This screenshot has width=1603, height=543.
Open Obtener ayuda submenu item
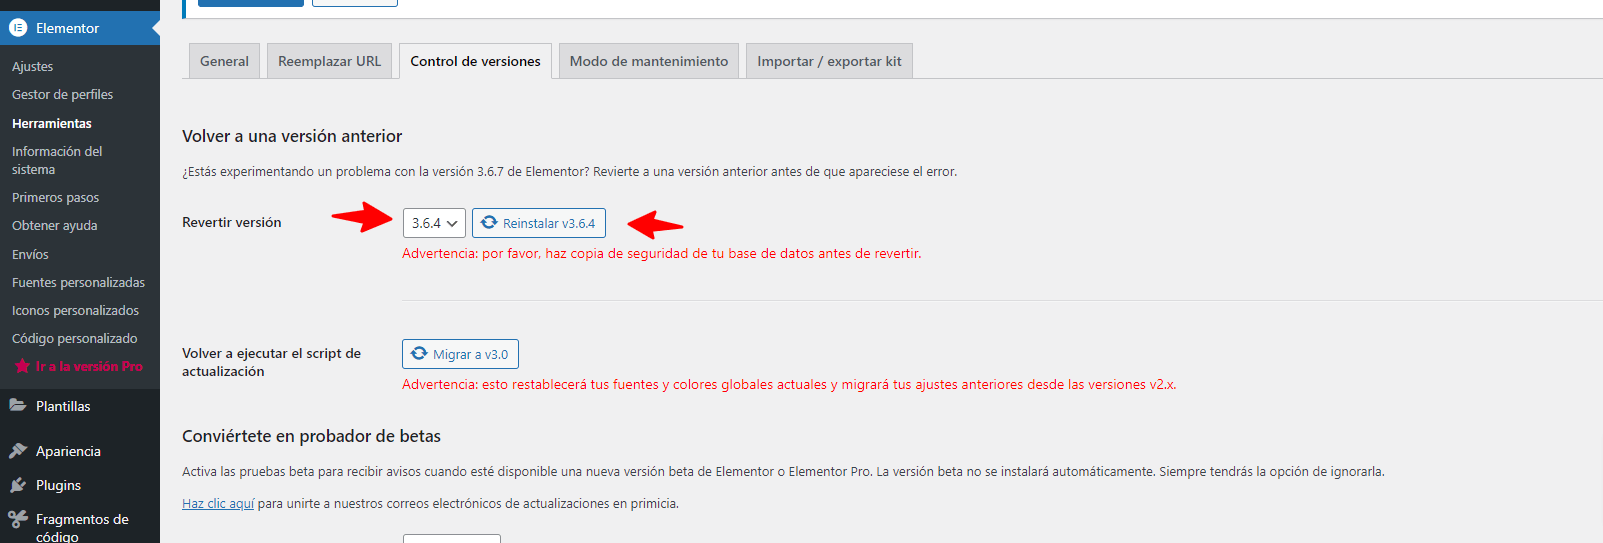(x=55, y=225)
